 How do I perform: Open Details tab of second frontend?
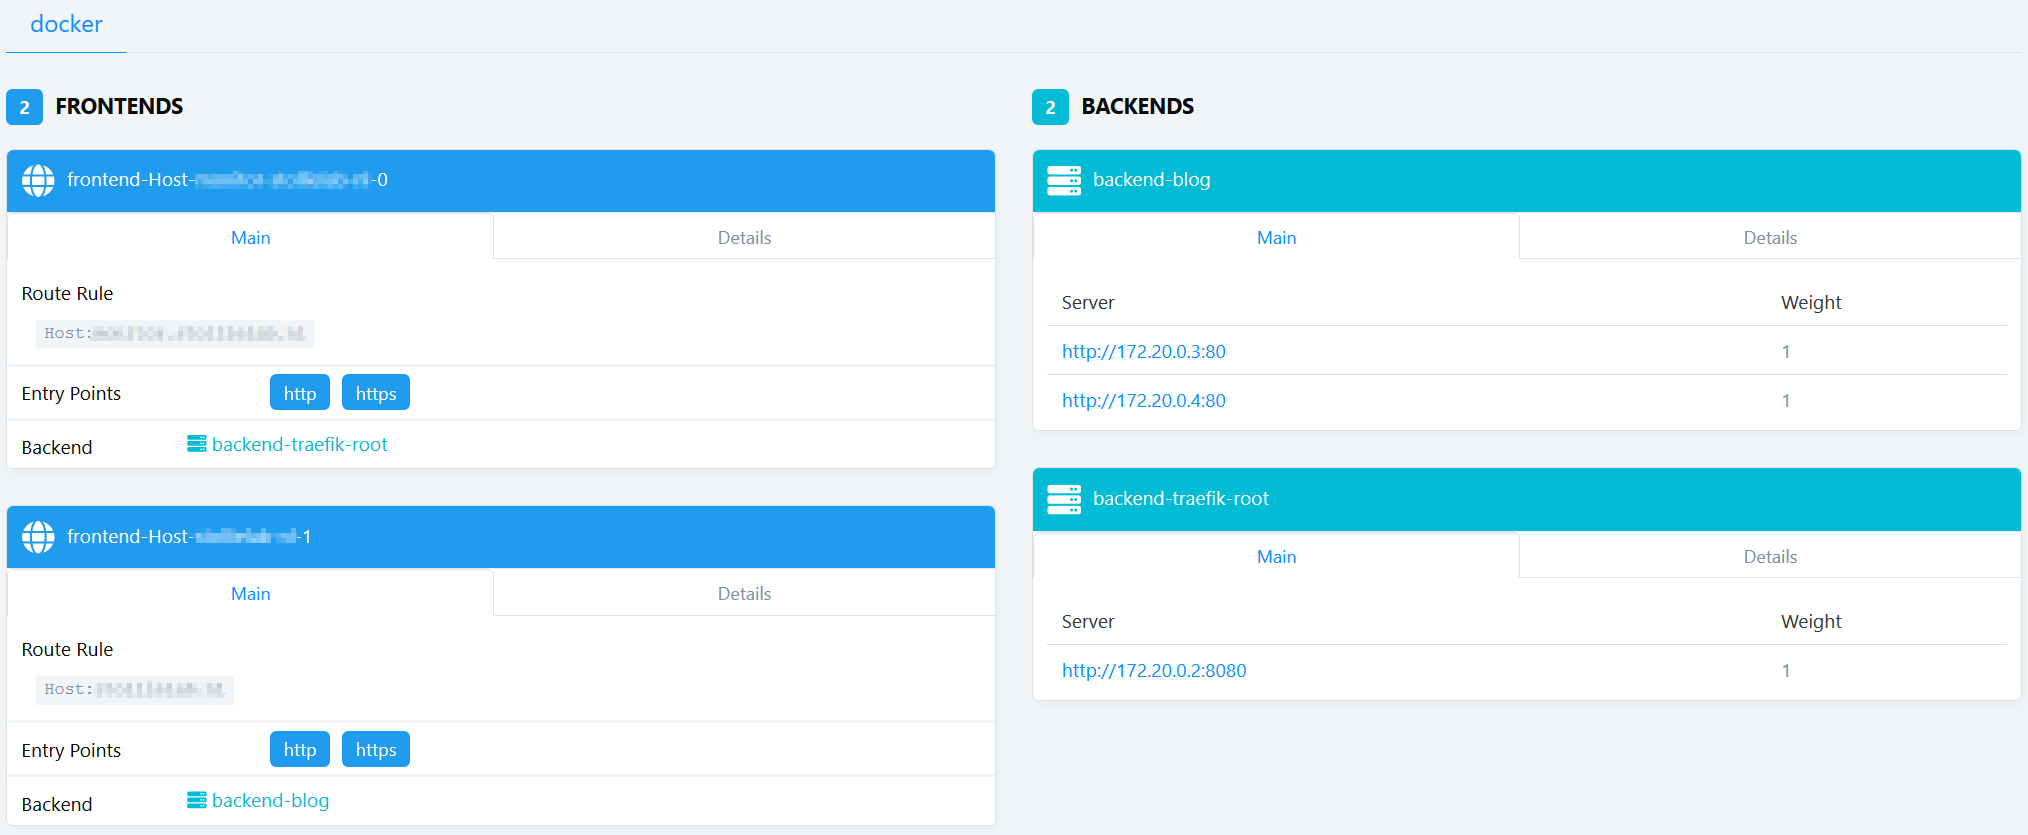(744, 594)
